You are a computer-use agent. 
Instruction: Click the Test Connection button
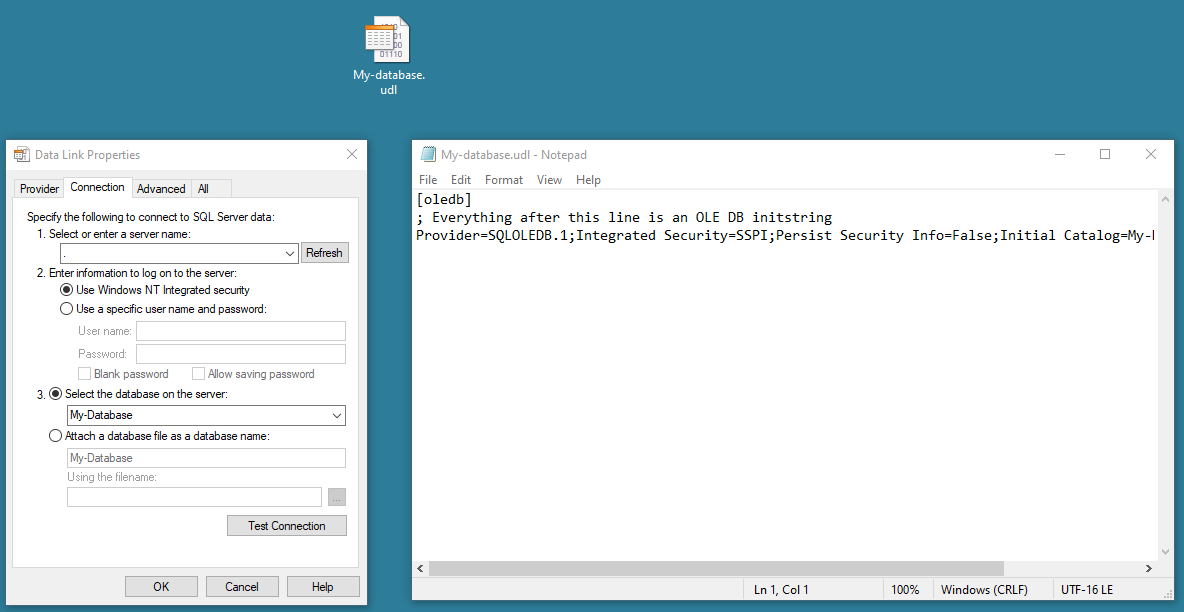coord(286,525)
